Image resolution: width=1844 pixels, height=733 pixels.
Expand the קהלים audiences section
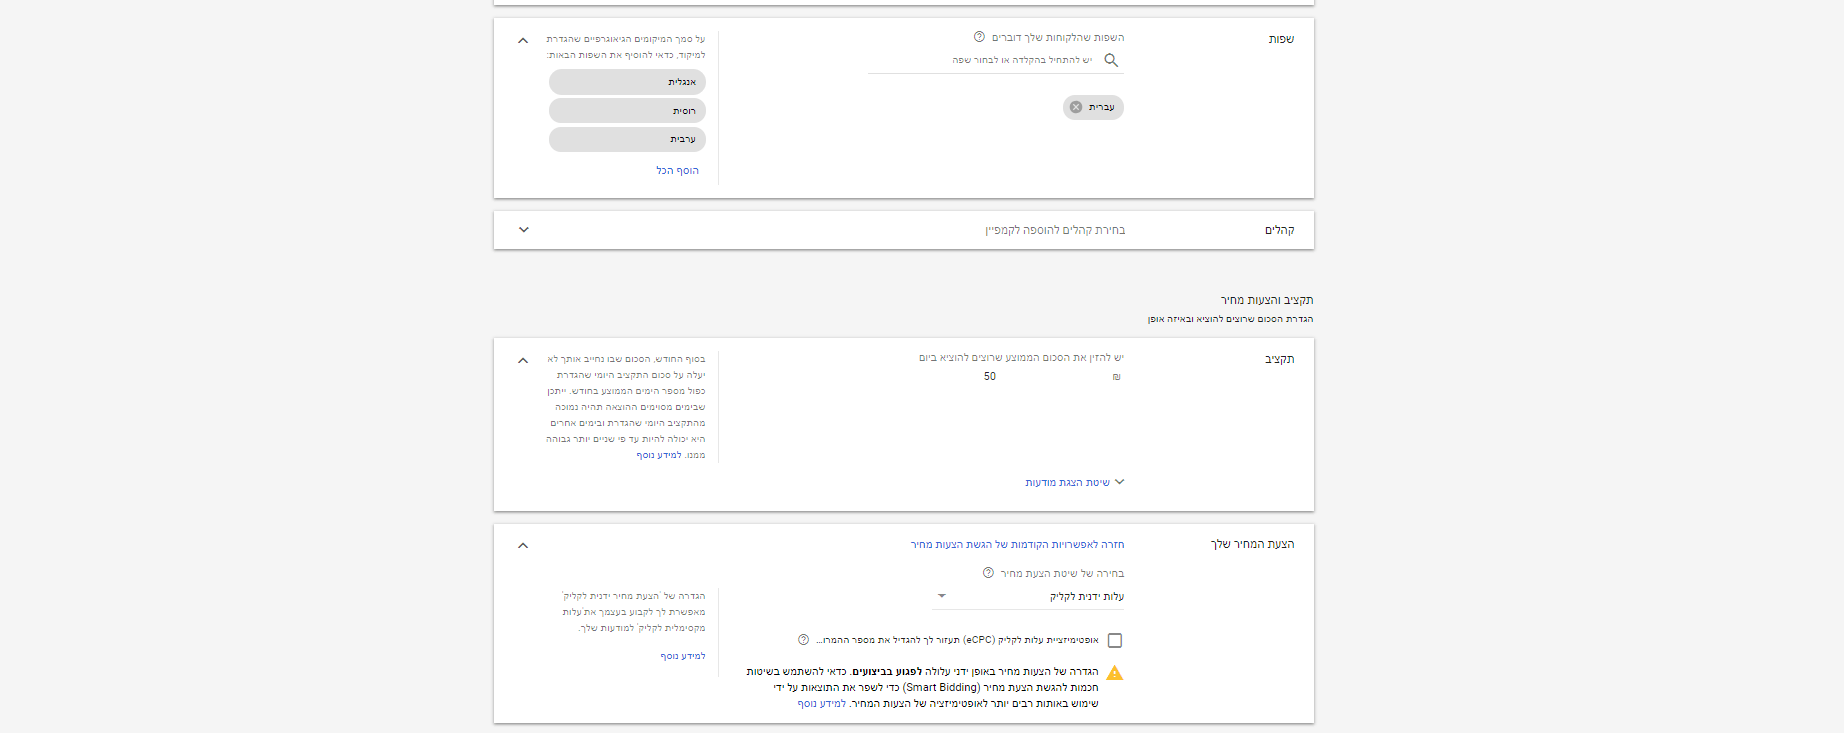[523, 230]
